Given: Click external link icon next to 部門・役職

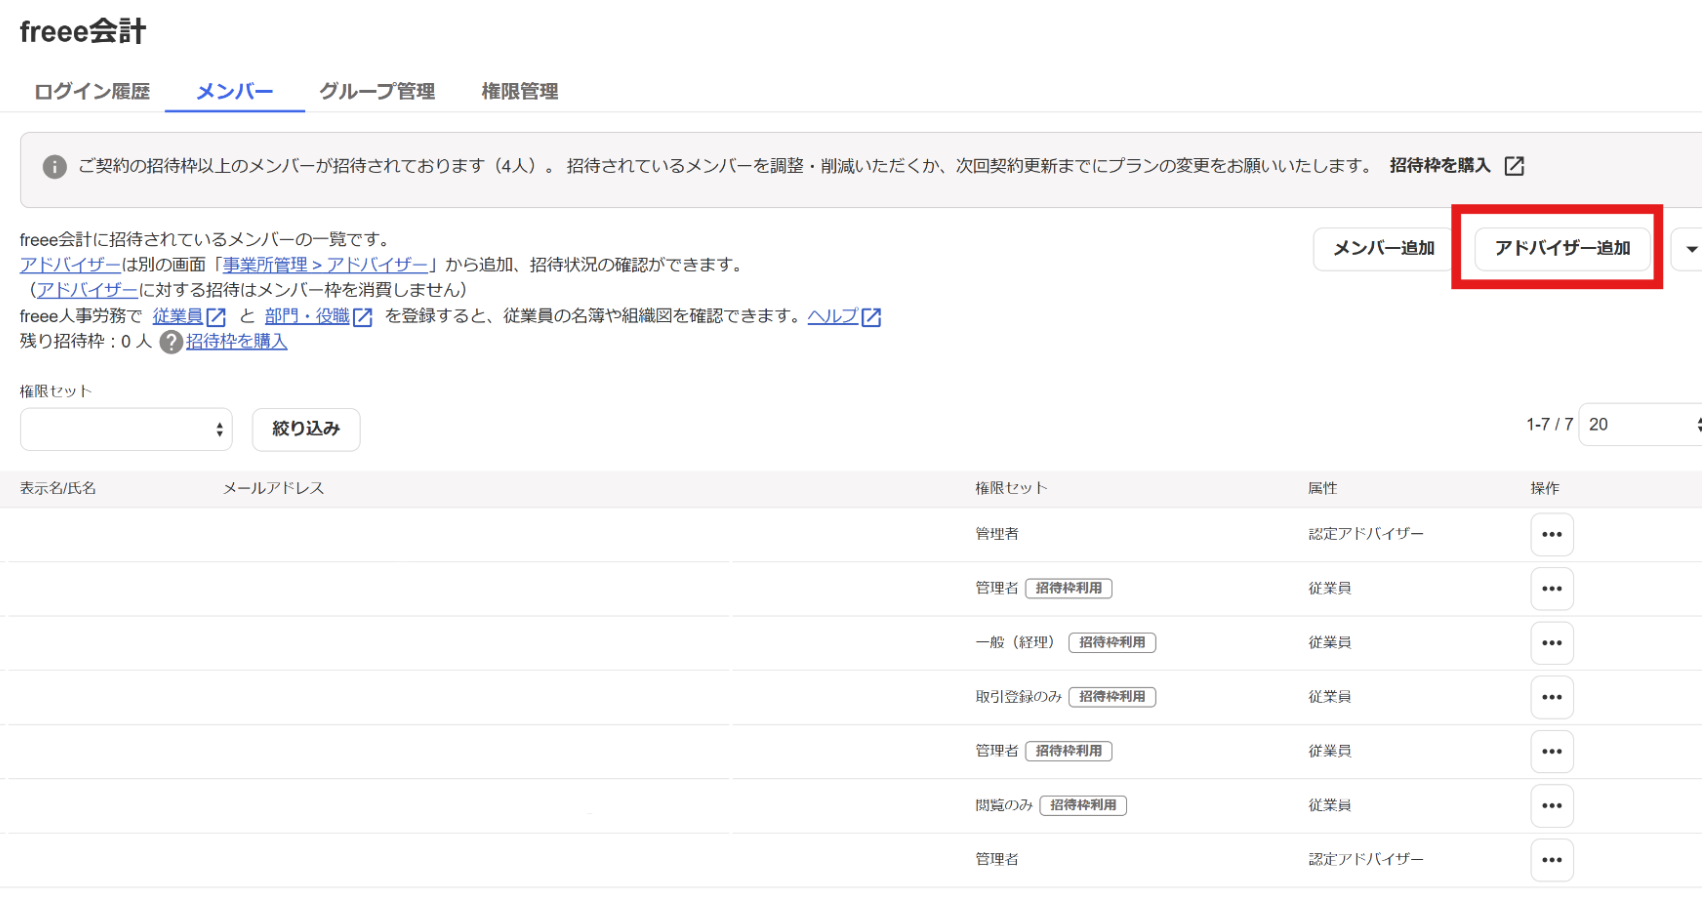Looking at the screenshot, I should click(363, 317).
